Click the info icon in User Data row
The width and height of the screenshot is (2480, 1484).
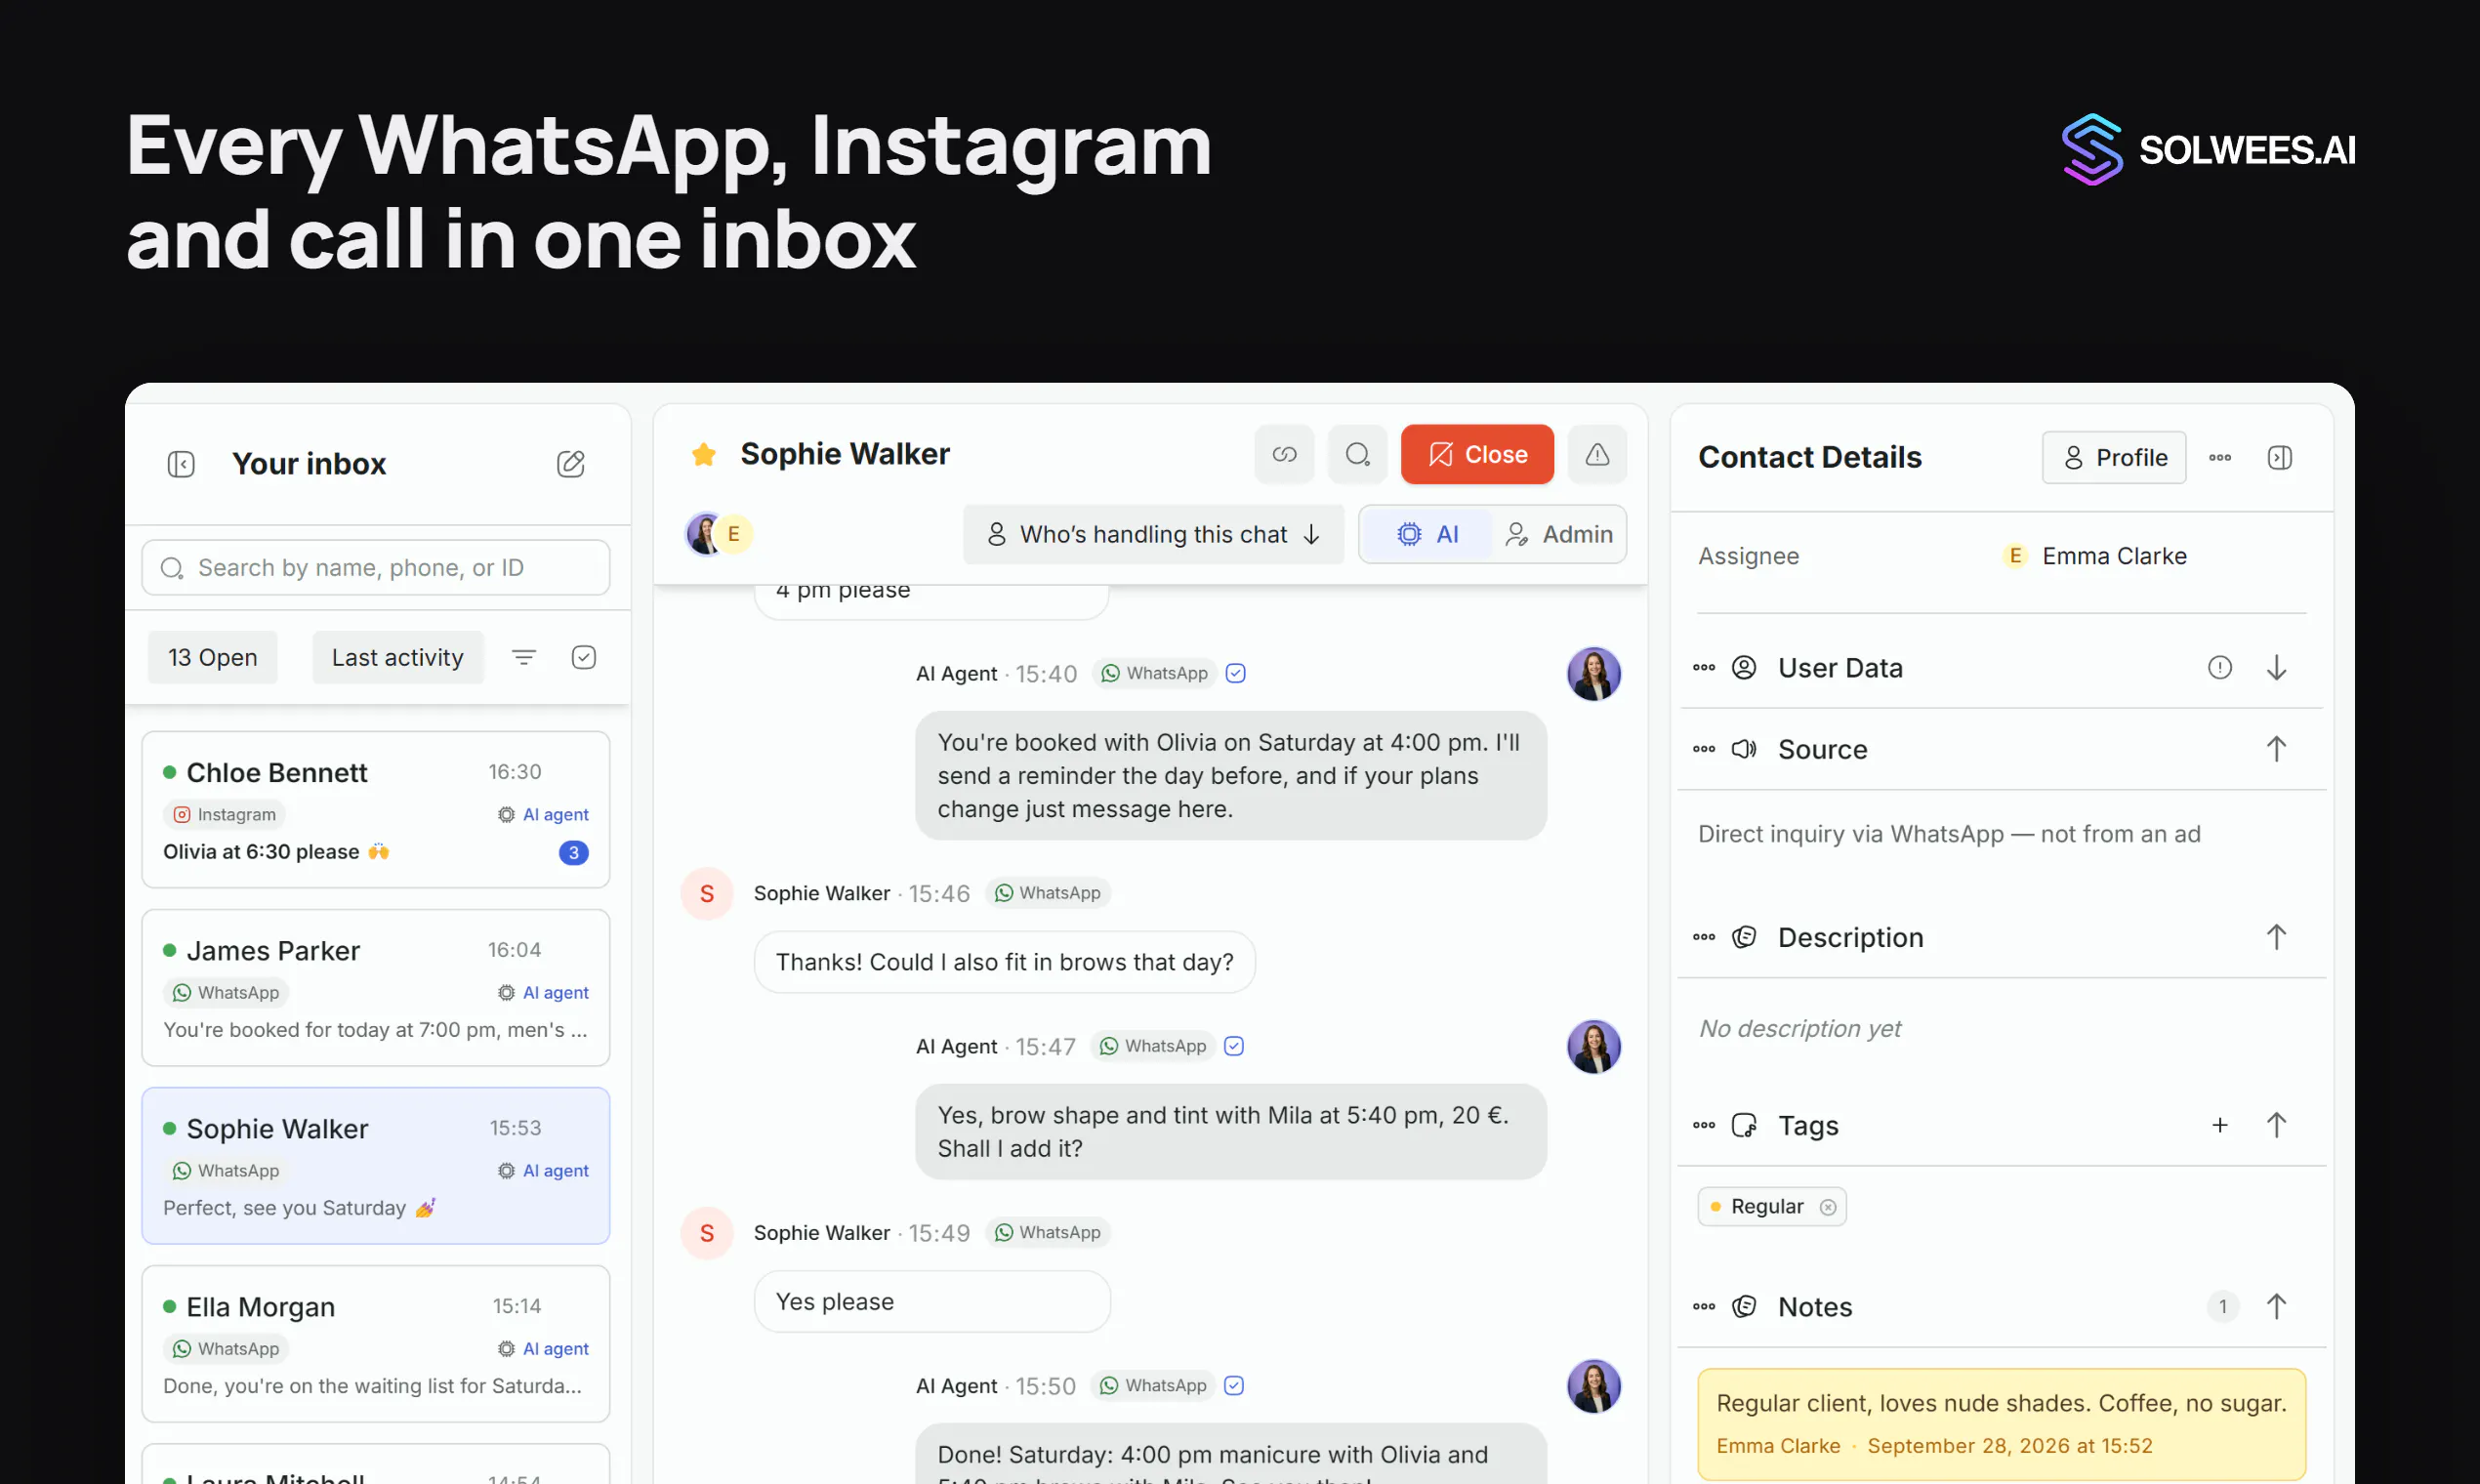tap(2220, 668)
